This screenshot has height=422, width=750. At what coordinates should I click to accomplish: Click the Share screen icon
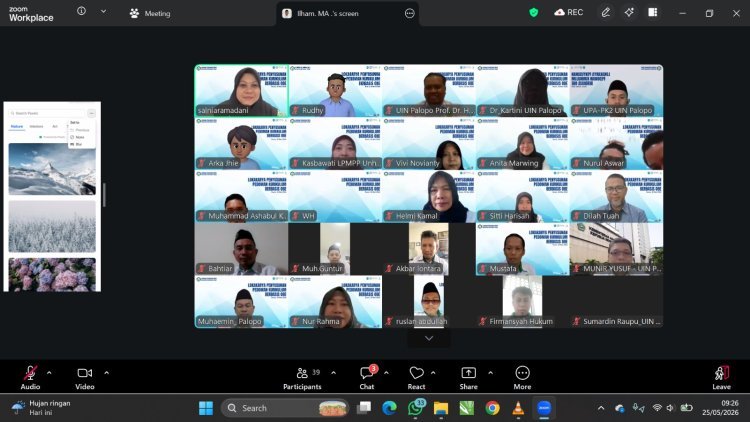click(x=468, y=373)
